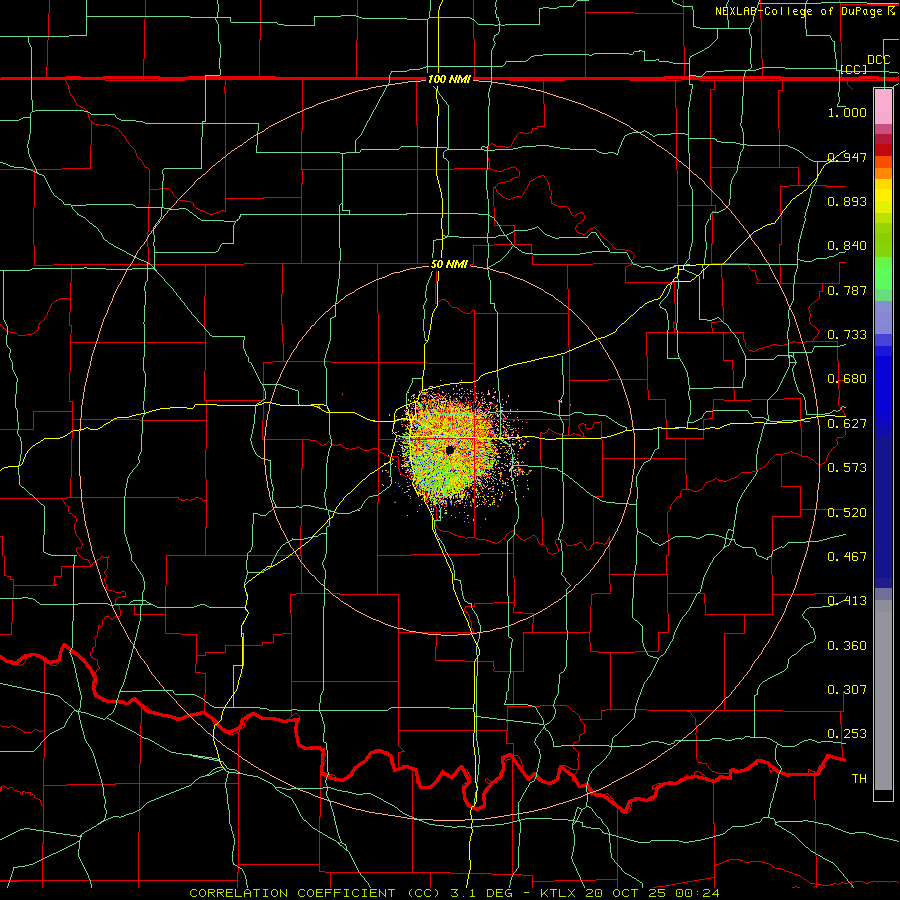Viewport: 900px width, 900px height.
Task: Click the "20 OCT 25 00:24" timestamp
Action: [x=652, y=893]
